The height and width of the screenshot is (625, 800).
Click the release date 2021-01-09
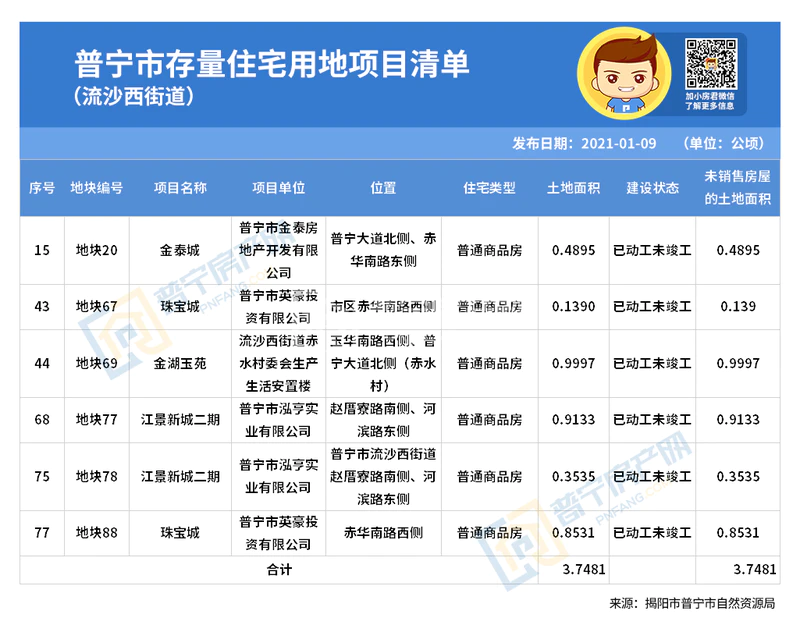click(618, 142)
